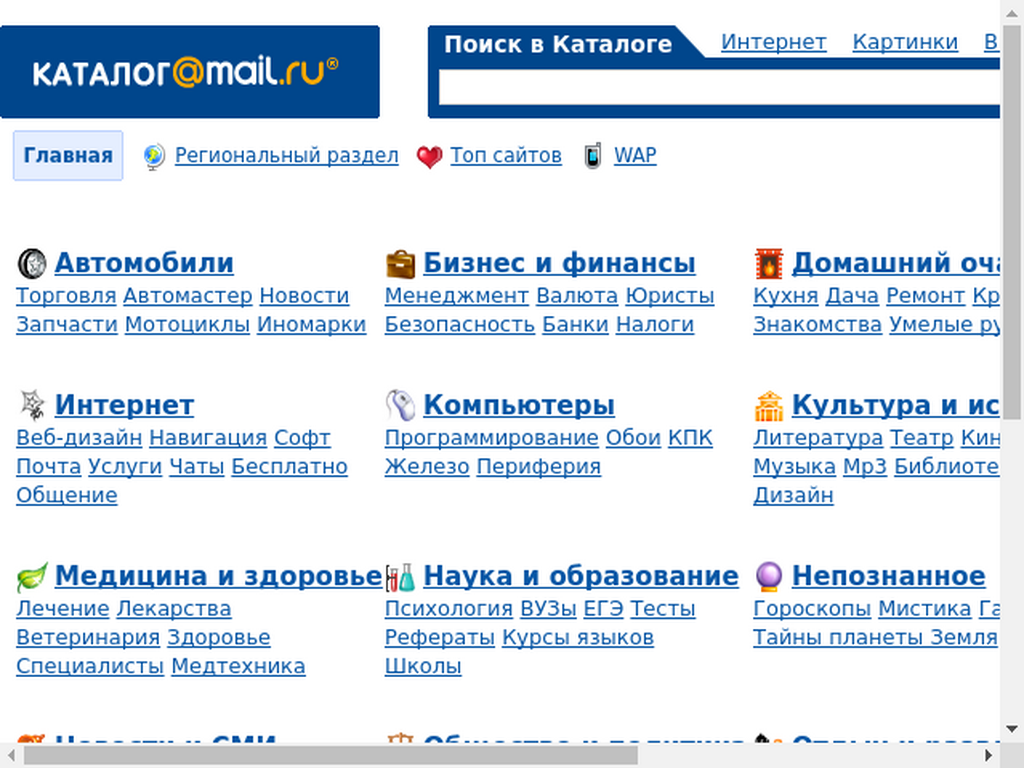
Task: Click the red heart icon beside Топ сайтов
Action: (429, 157)
